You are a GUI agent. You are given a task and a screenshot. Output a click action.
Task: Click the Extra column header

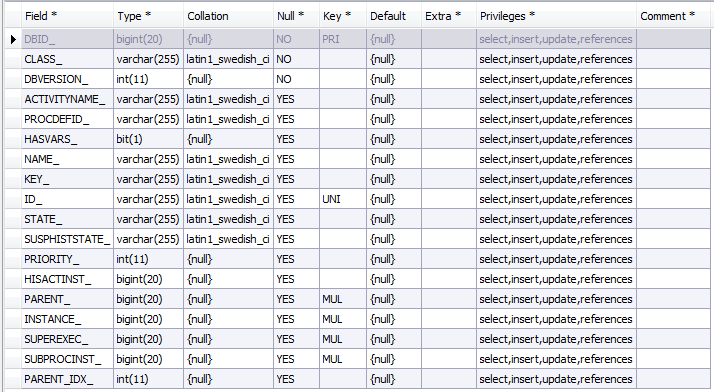(449, 16)
